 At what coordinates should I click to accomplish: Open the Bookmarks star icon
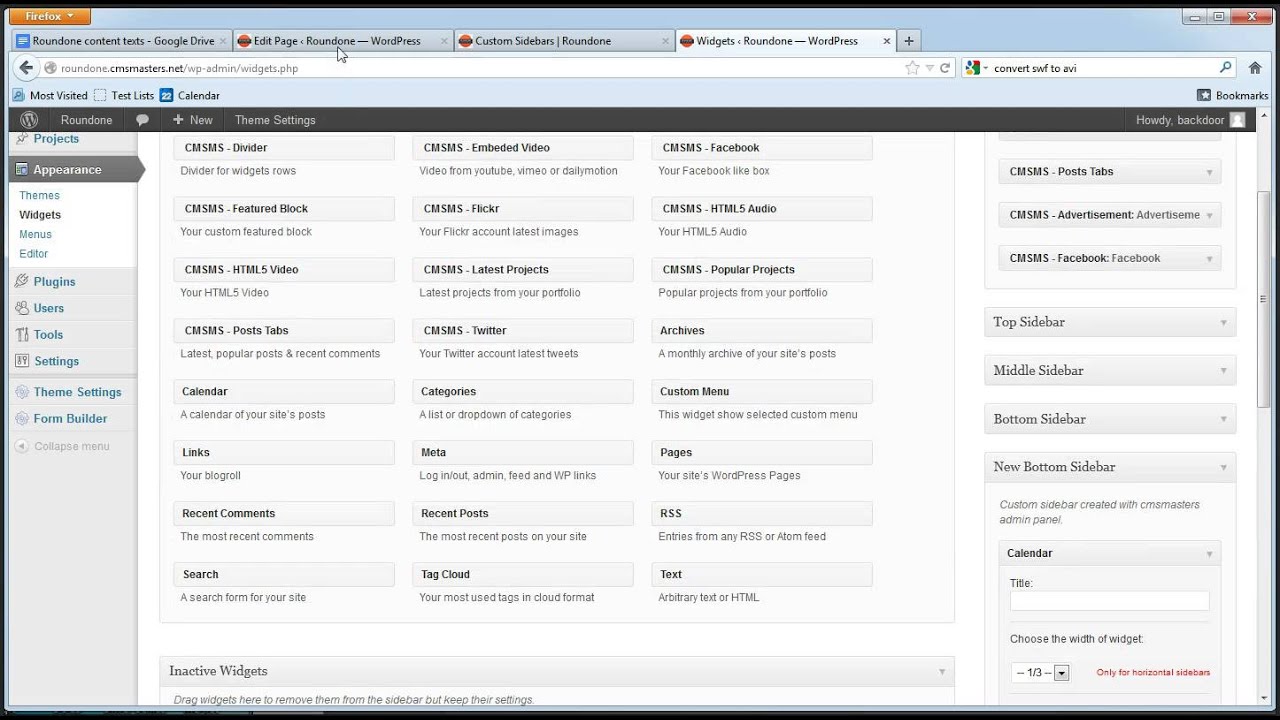click(x=1204, y=95)
